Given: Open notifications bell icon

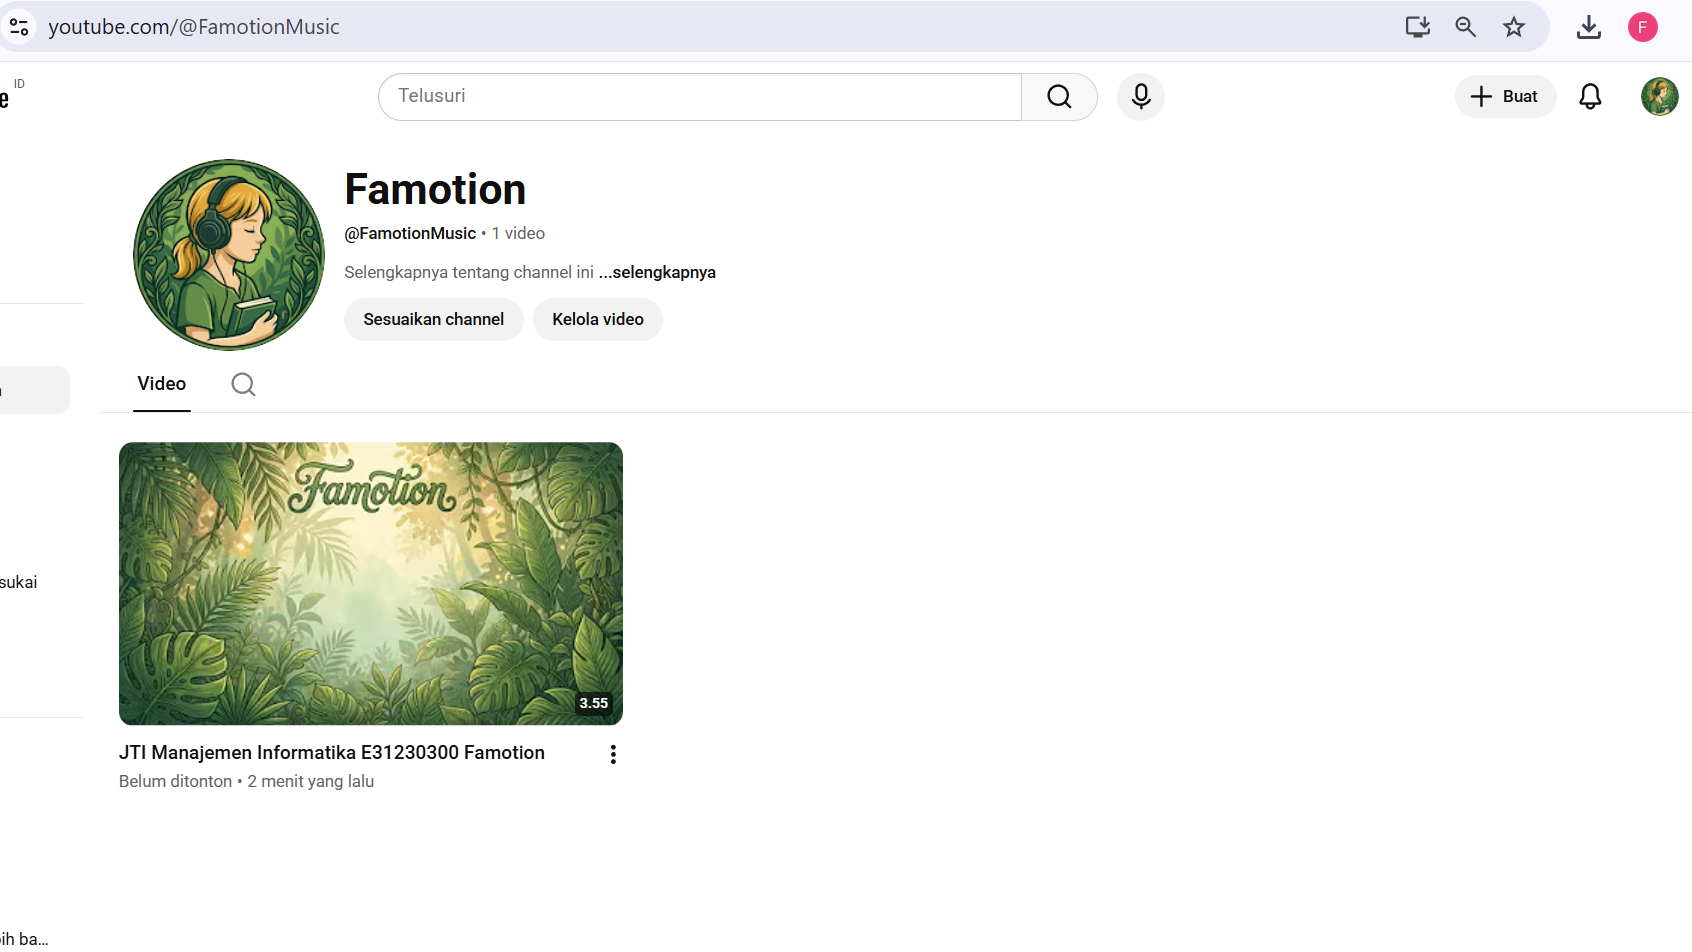Looking at the screenshot, I should [1590, 96].
